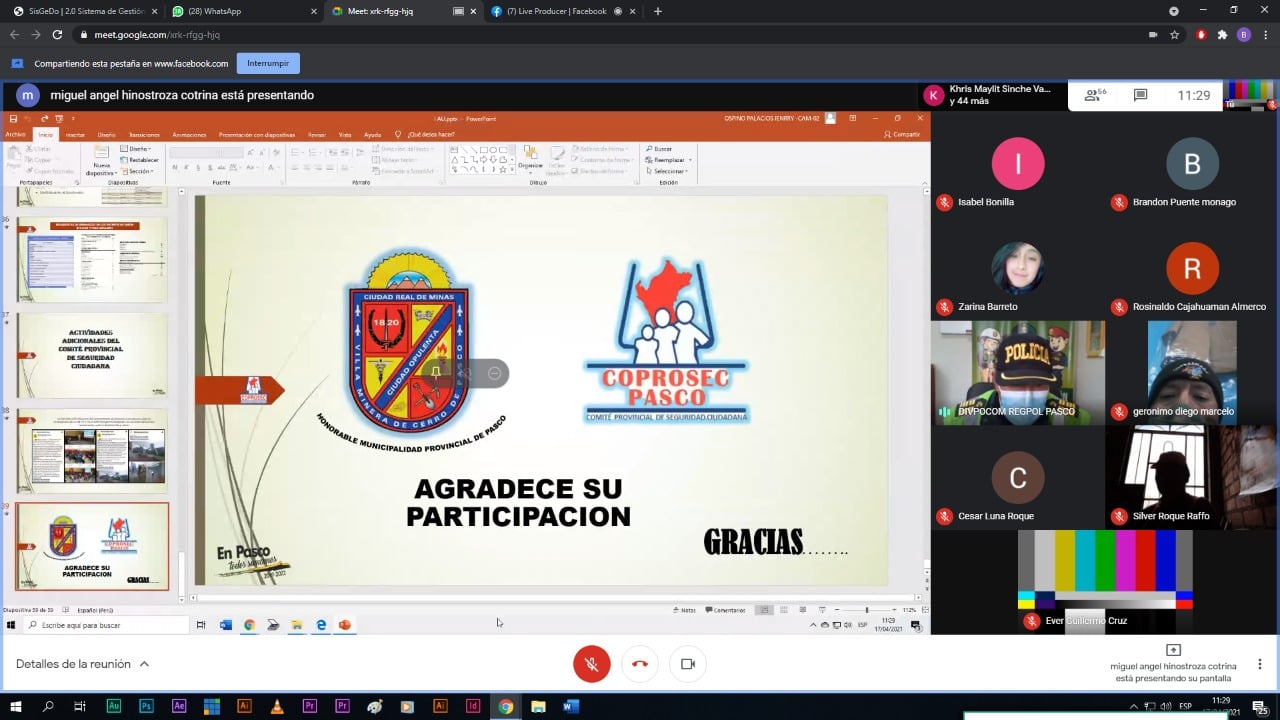Viewport: 1280px width, 720px height.
Task: Launch After Effects from taskbar
Action: click(x=179, y=706)
